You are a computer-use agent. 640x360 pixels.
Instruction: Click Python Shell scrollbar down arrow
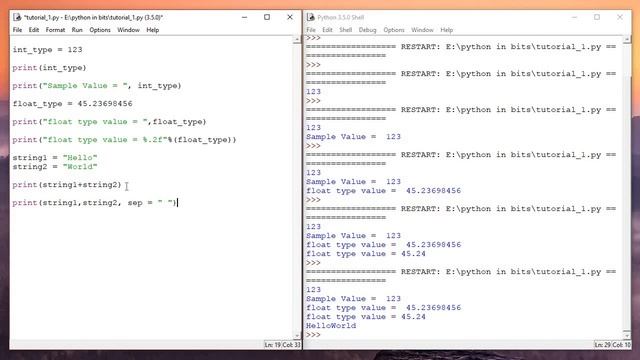pos(627,336)
